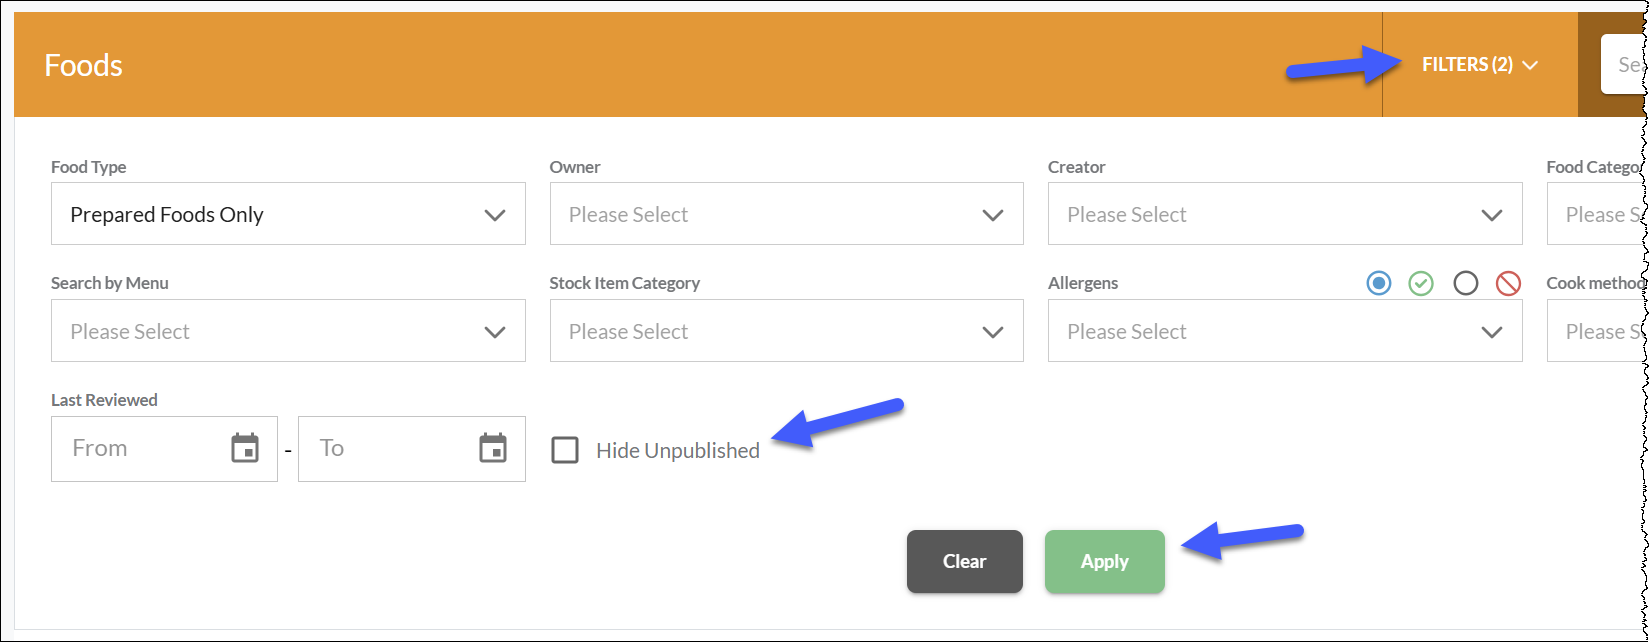1649x642 pixels.
Task: Select the green checkmark allergen option
Action: (1421, 284)
